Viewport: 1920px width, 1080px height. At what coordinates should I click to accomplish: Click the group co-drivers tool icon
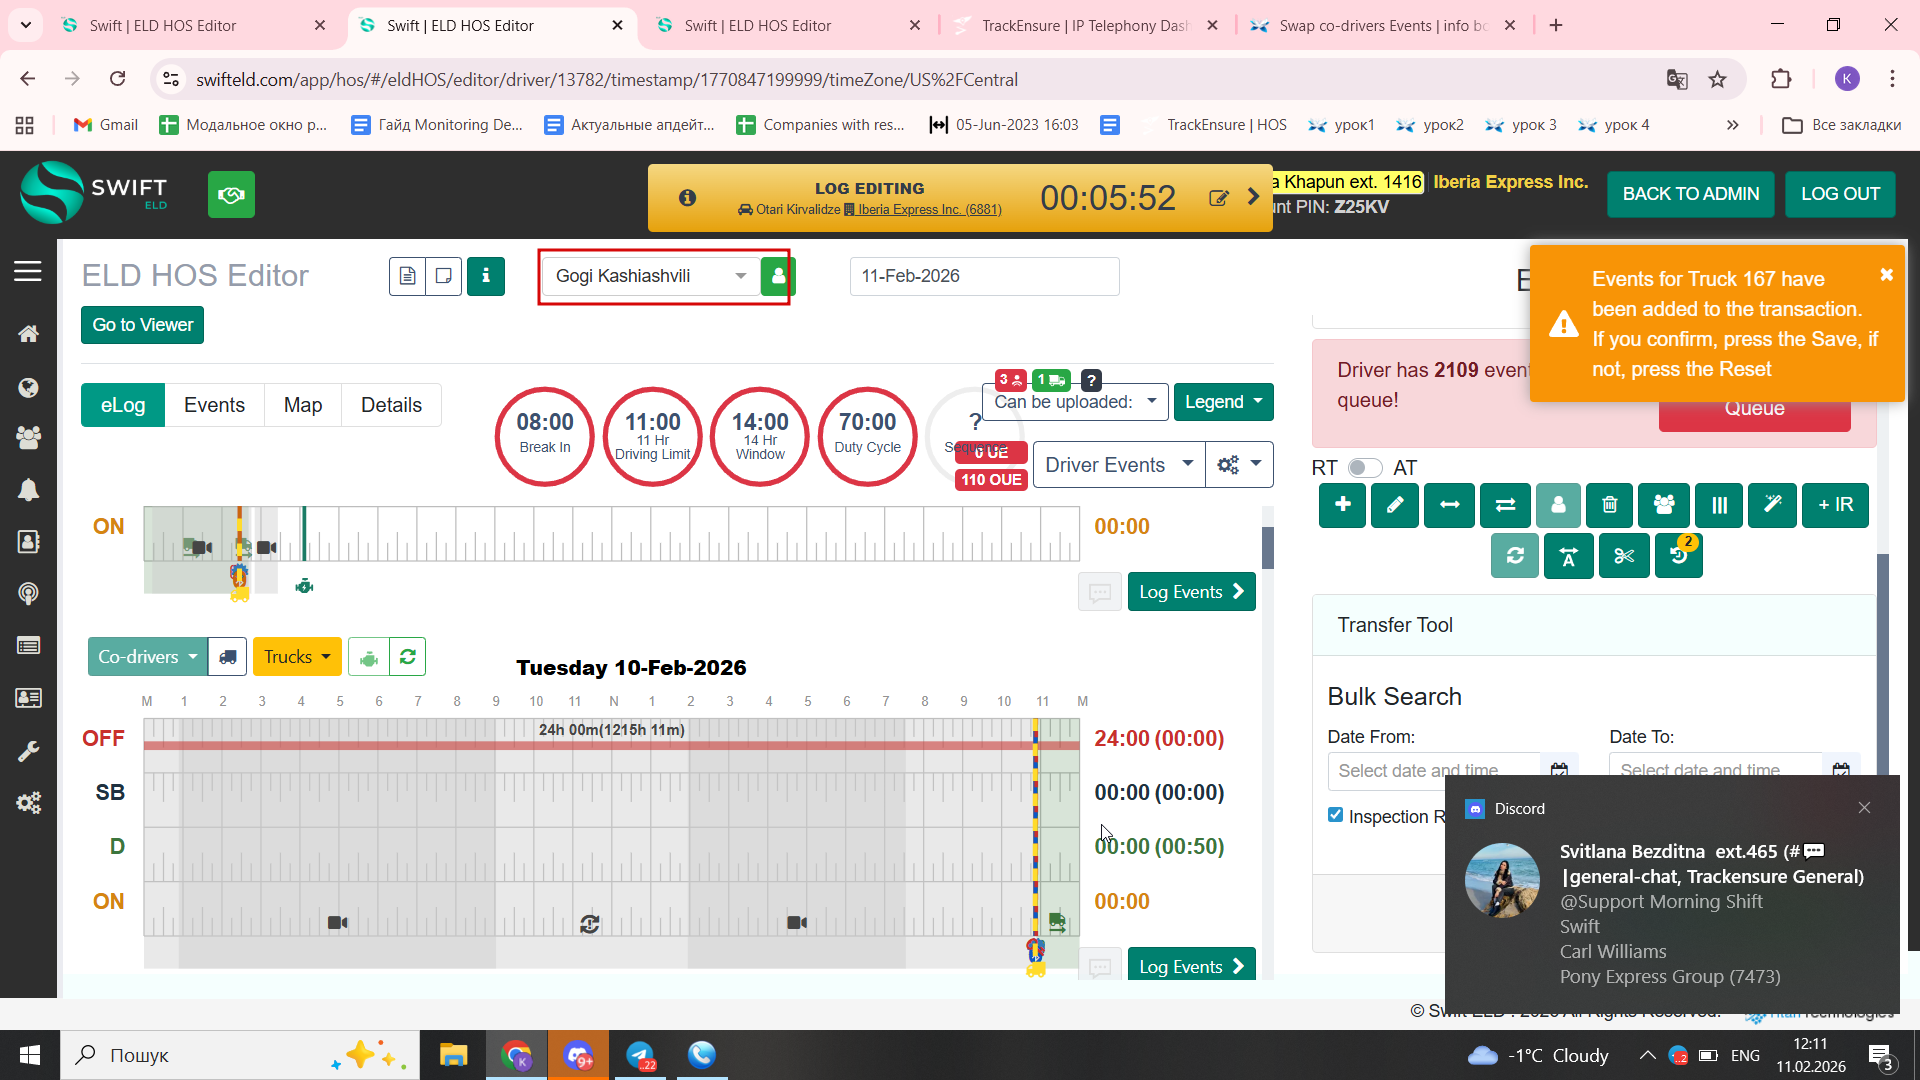(x=1663, y=505)
